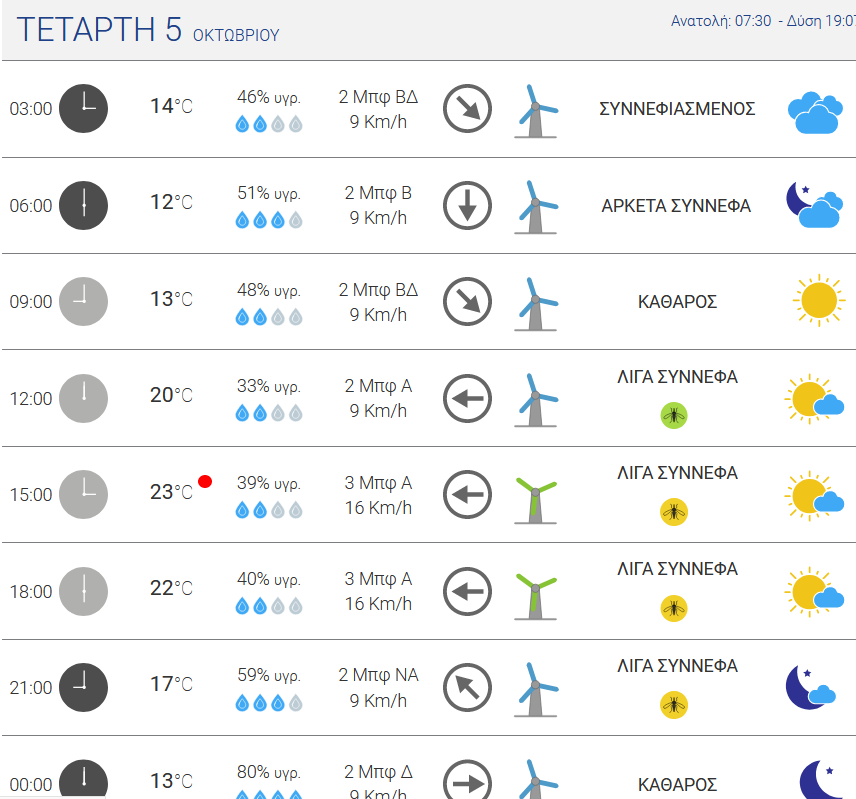Click the 3 Μπφ Α 16 Km/h at 15:00
856x799 pixels.
pyautogui.click(x=378, y=495)
